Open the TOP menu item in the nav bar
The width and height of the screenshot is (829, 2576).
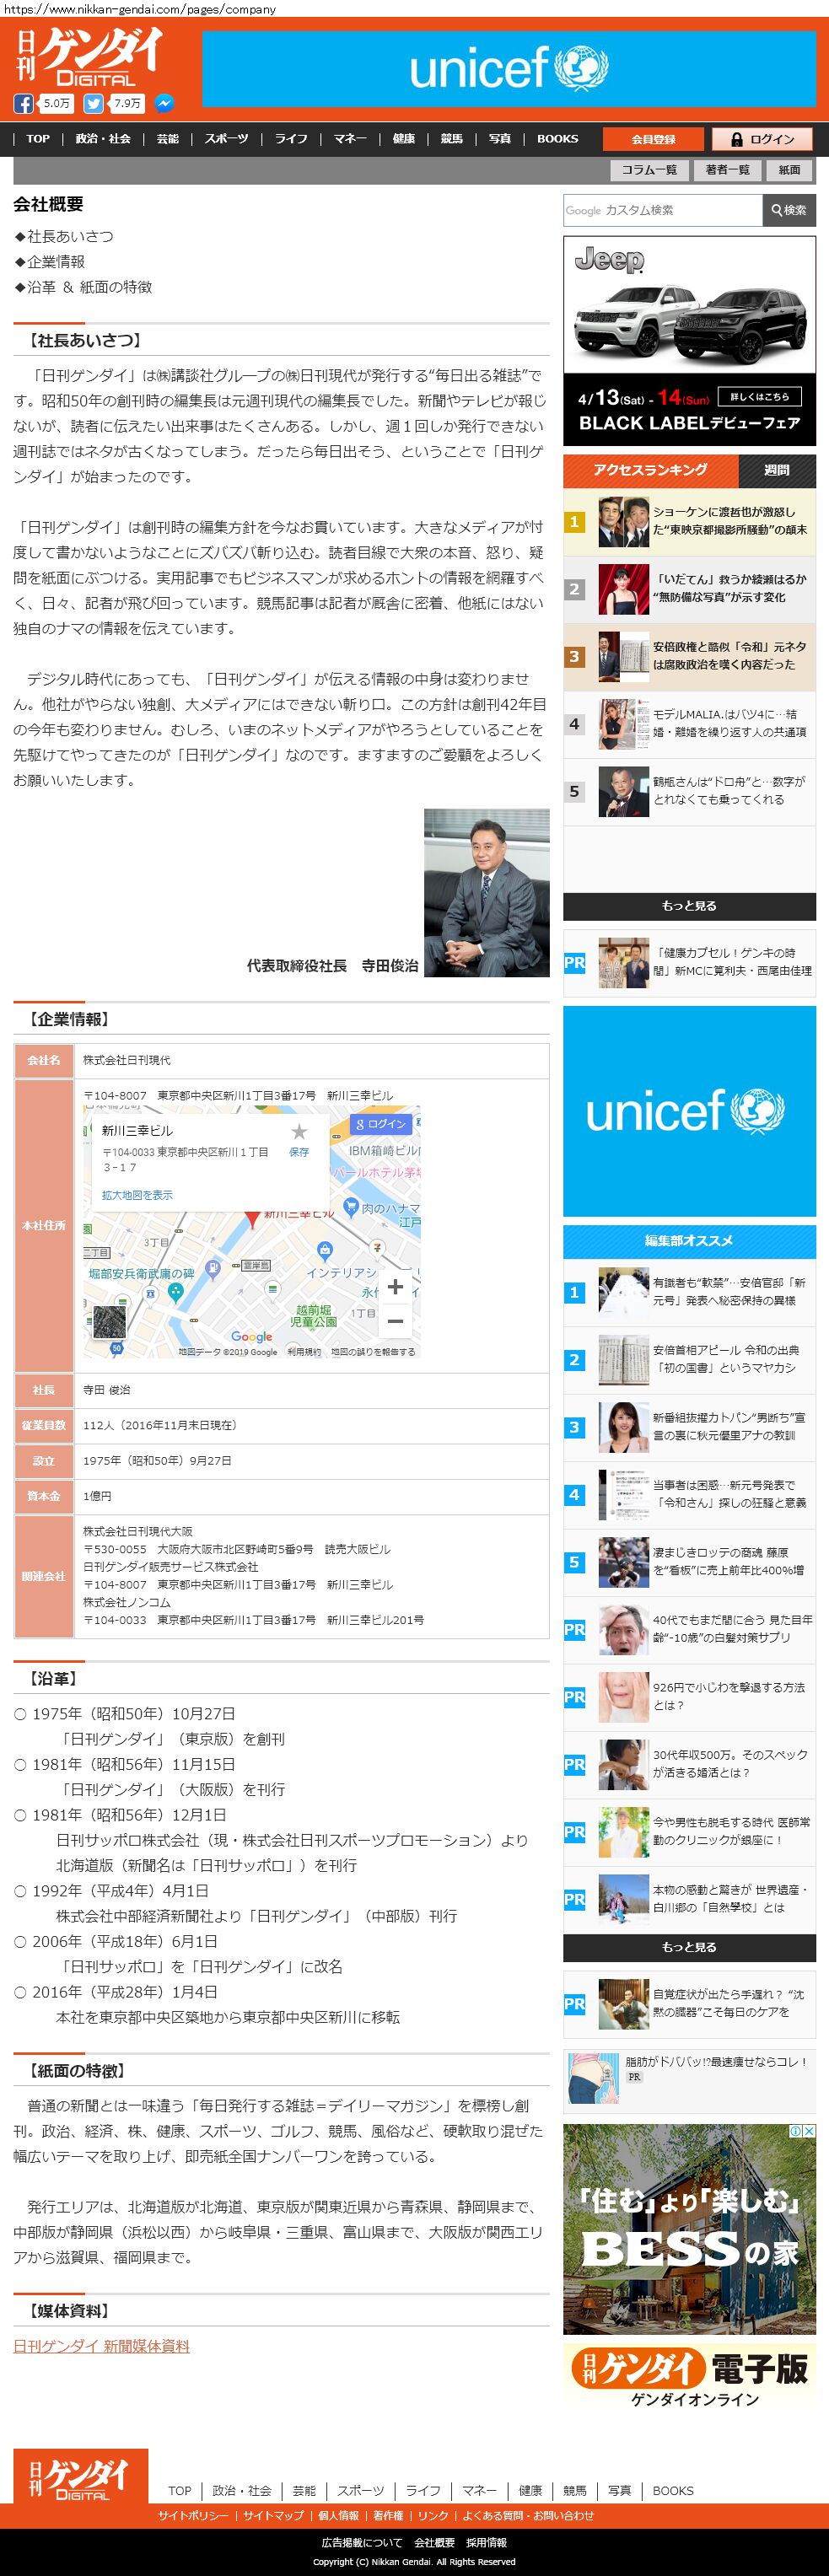pos(38,139)
